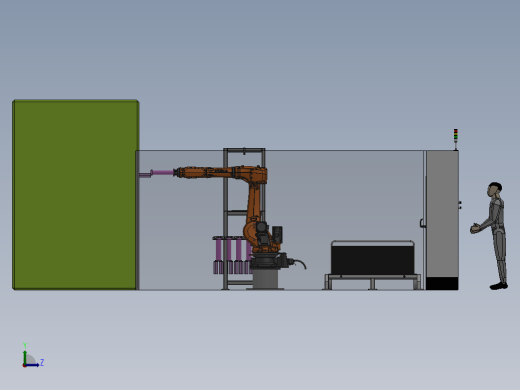
Task: Click the gray robot pedestal base
Action: coord(265,279)
